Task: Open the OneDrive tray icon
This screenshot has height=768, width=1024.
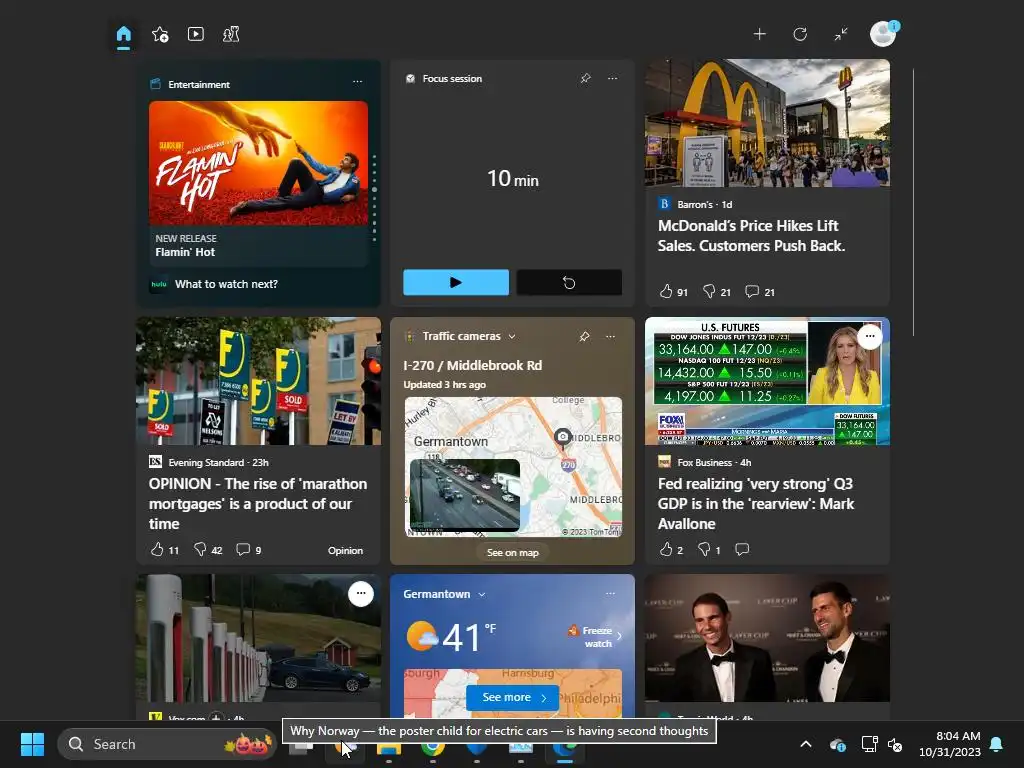Action: (x=837, y=744)
